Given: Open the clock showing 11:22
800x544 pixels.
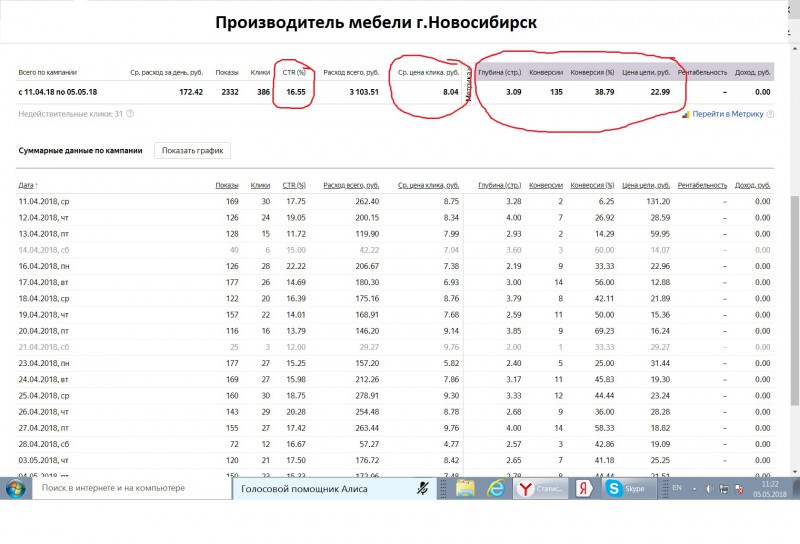Looking at the screenshot, I should tap(769, 489).
